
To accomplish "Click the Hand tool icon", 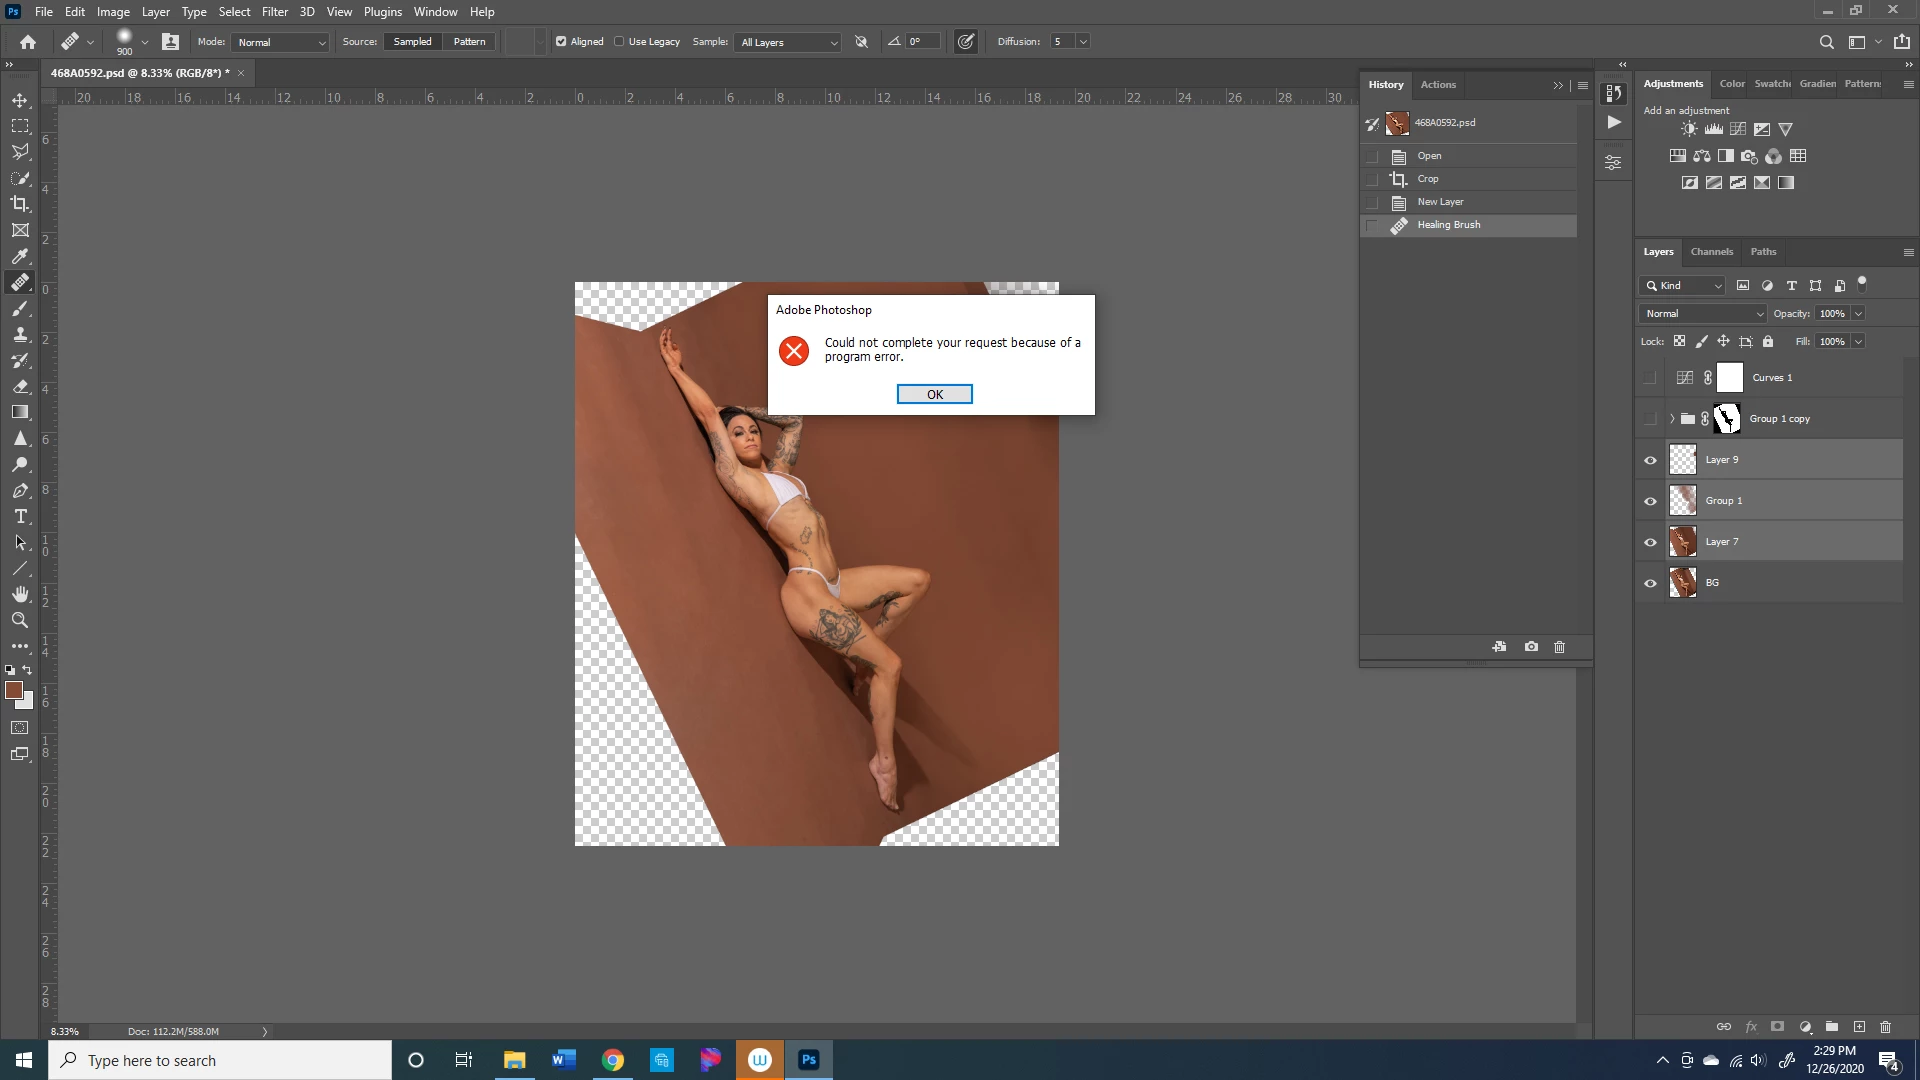I will (20, 594).
